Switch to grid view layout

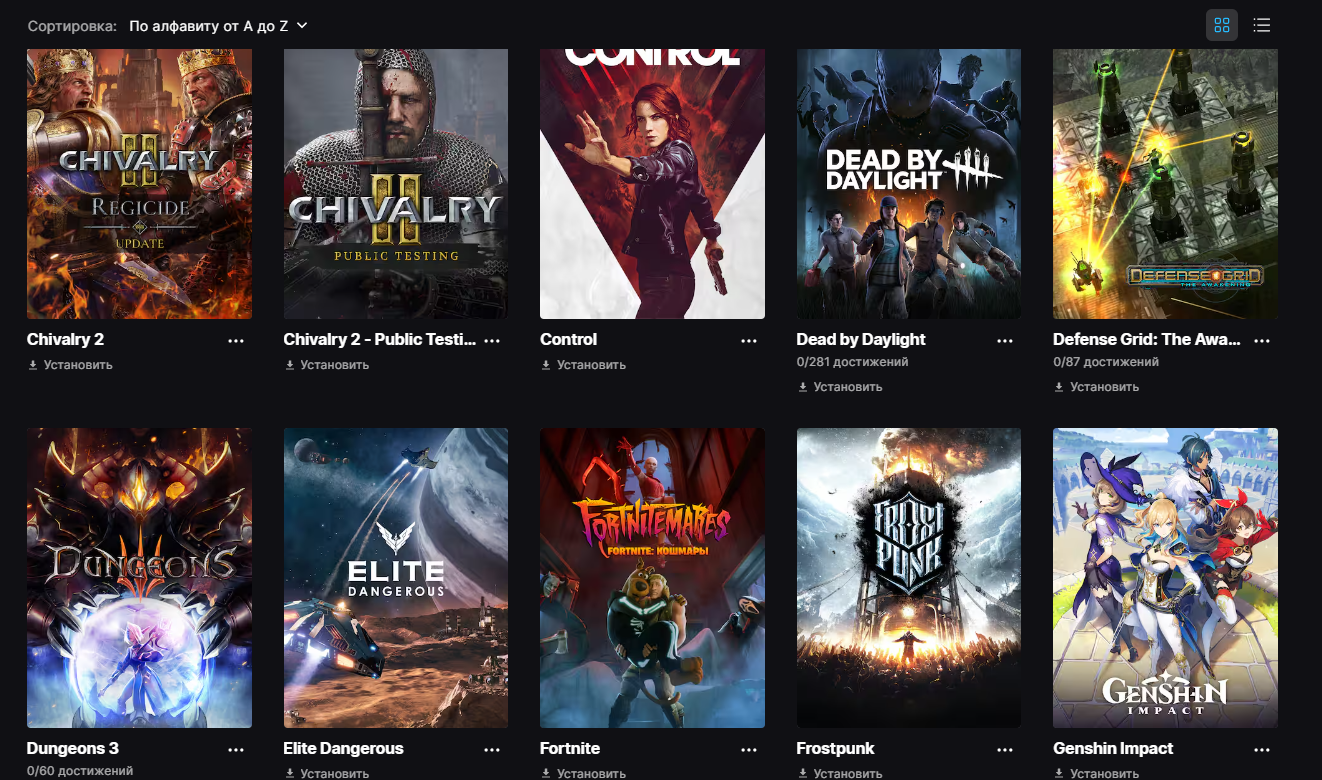[1221, 25]
